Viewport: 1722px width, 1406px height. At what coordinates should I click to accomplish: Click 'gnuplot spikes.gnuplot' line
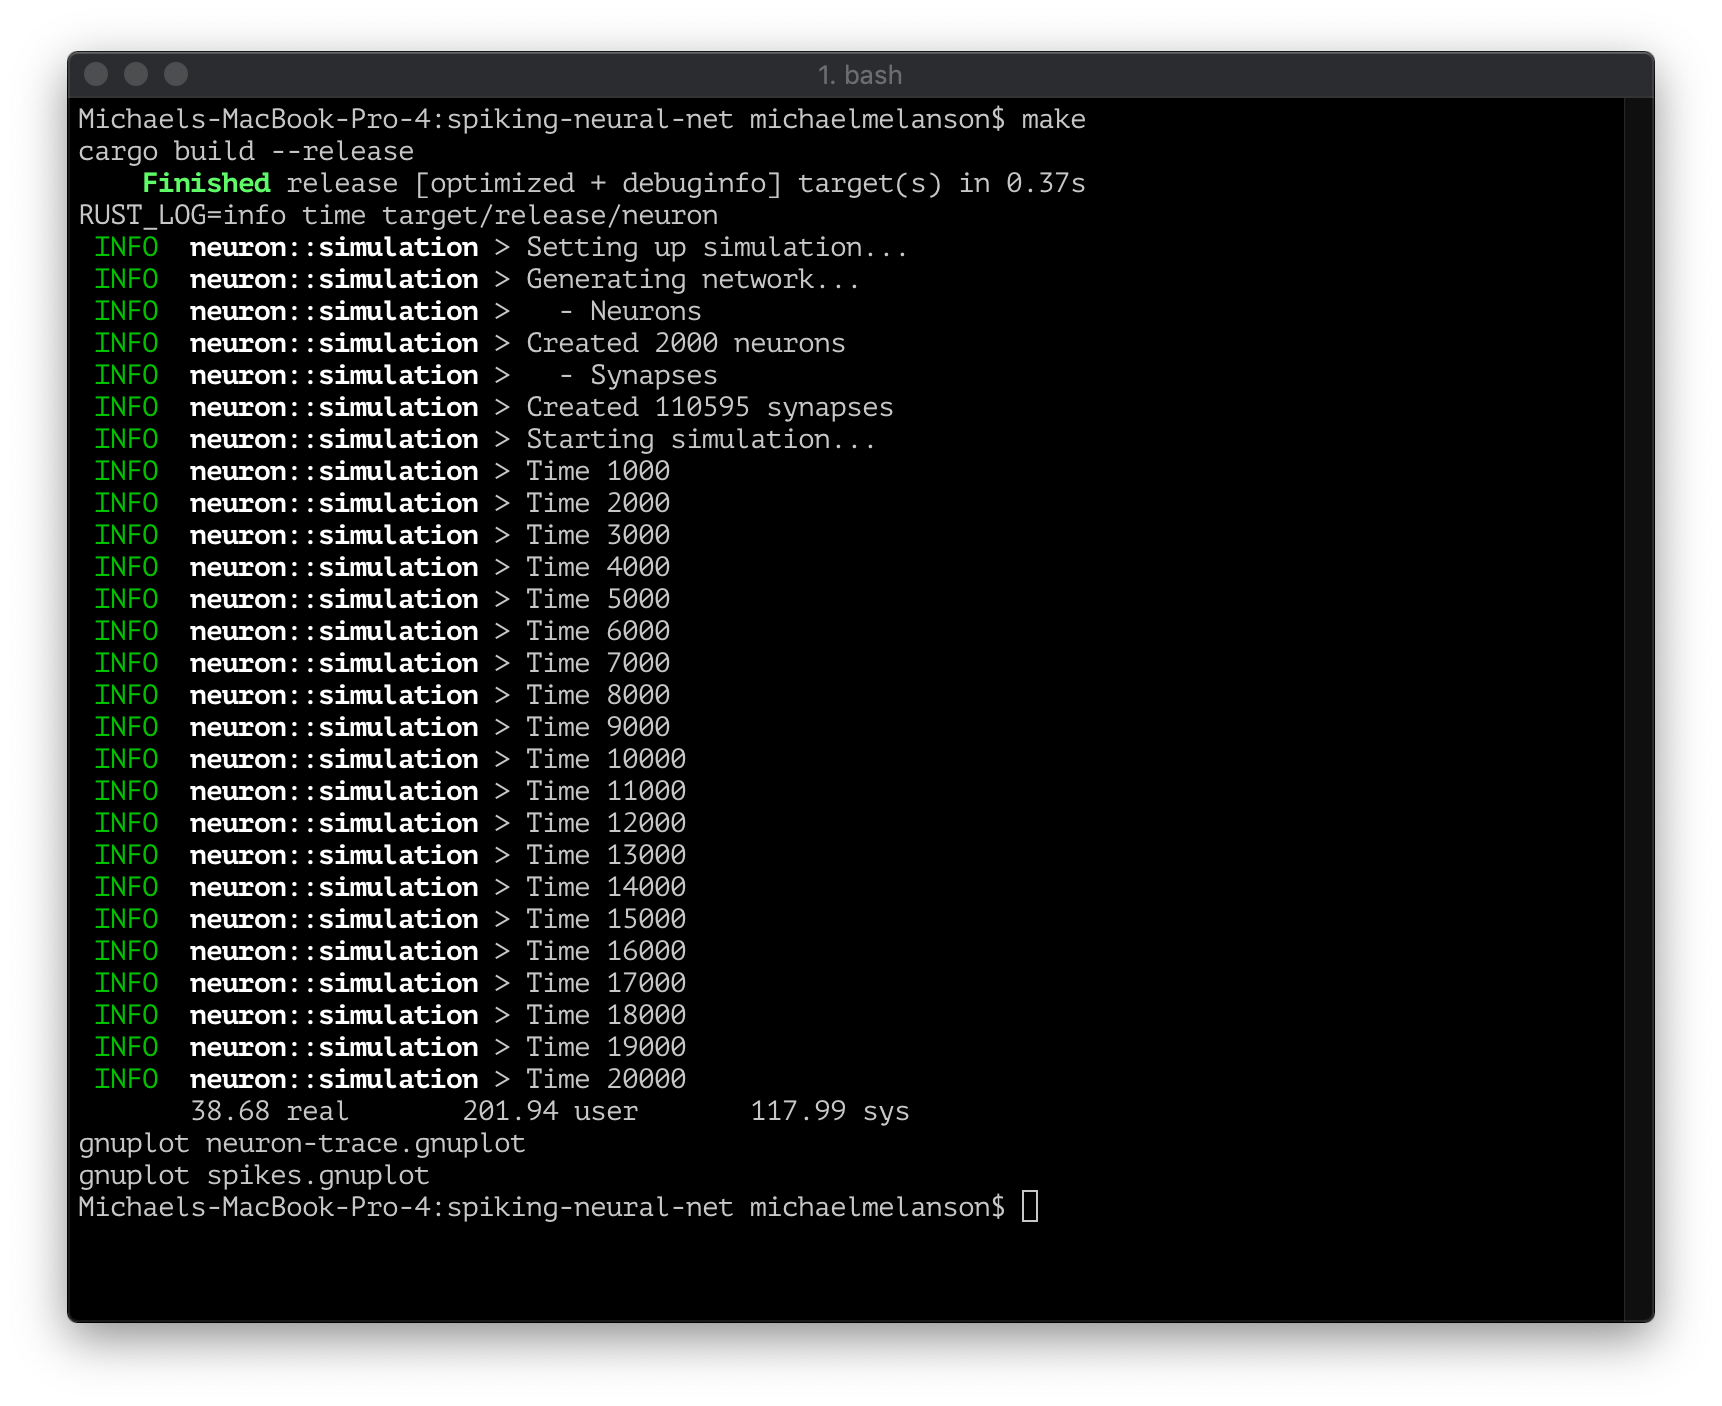[x=254, y=1175]
